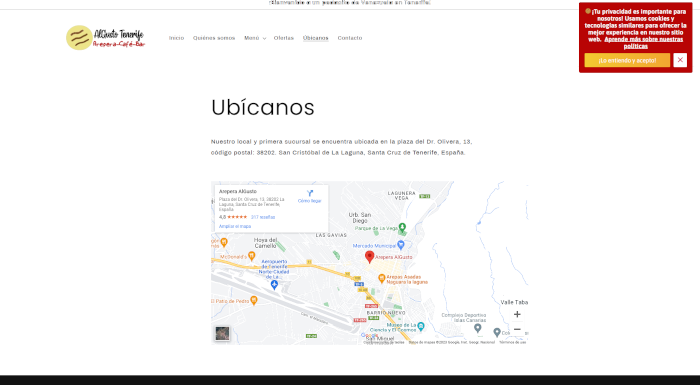This screenshot has width=700, height=385.
Task: Switch to satellite view thumbnail
Action: [222, 333]
